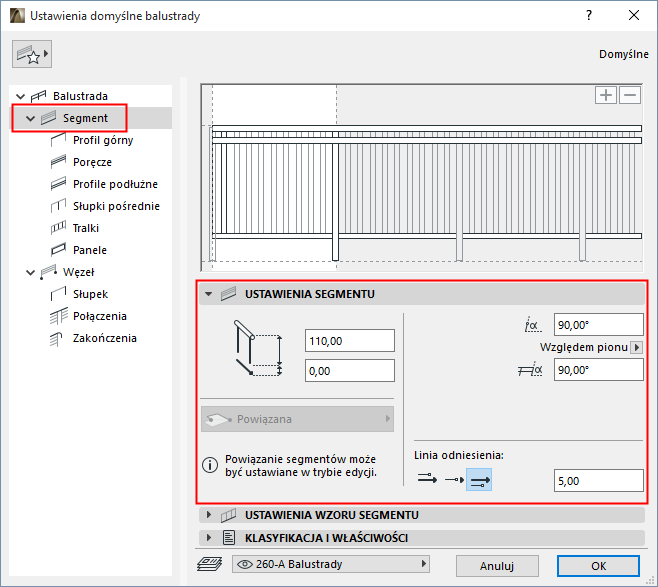The image size is (658, 587).
Task: Click the Ustawienia segmentu header icon
Action: tap(229, 294)
